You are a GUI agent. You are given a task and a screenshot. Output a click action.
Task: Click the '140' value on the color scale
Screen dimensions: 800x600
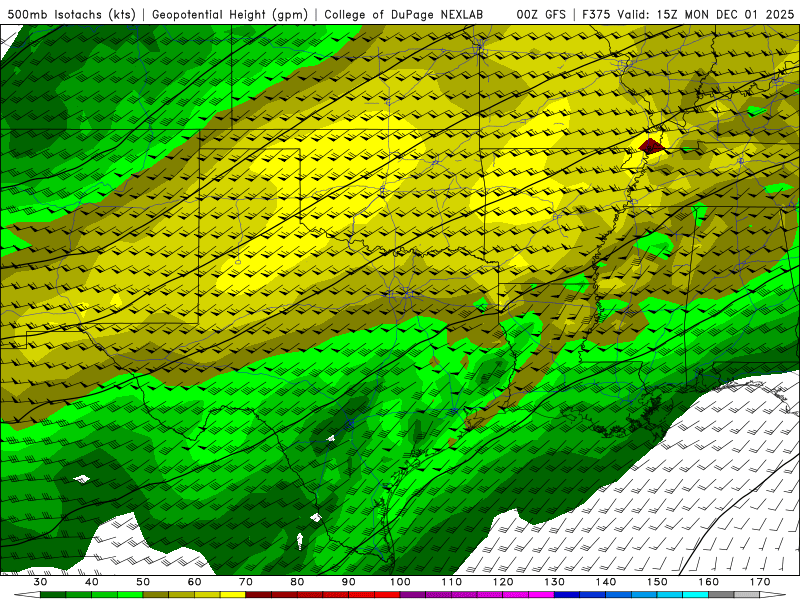(x=606, y=582)
